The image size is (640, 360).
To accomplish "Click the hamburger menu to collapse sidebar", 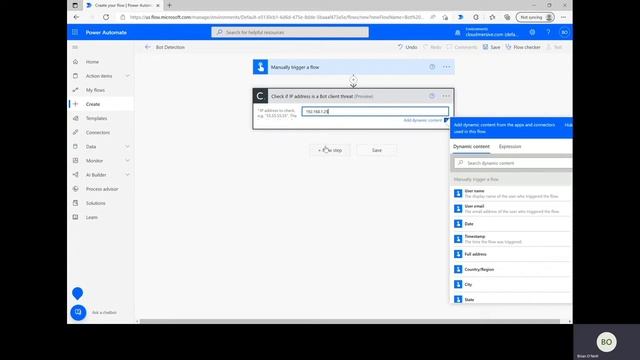I will click(x=75, y=47).
